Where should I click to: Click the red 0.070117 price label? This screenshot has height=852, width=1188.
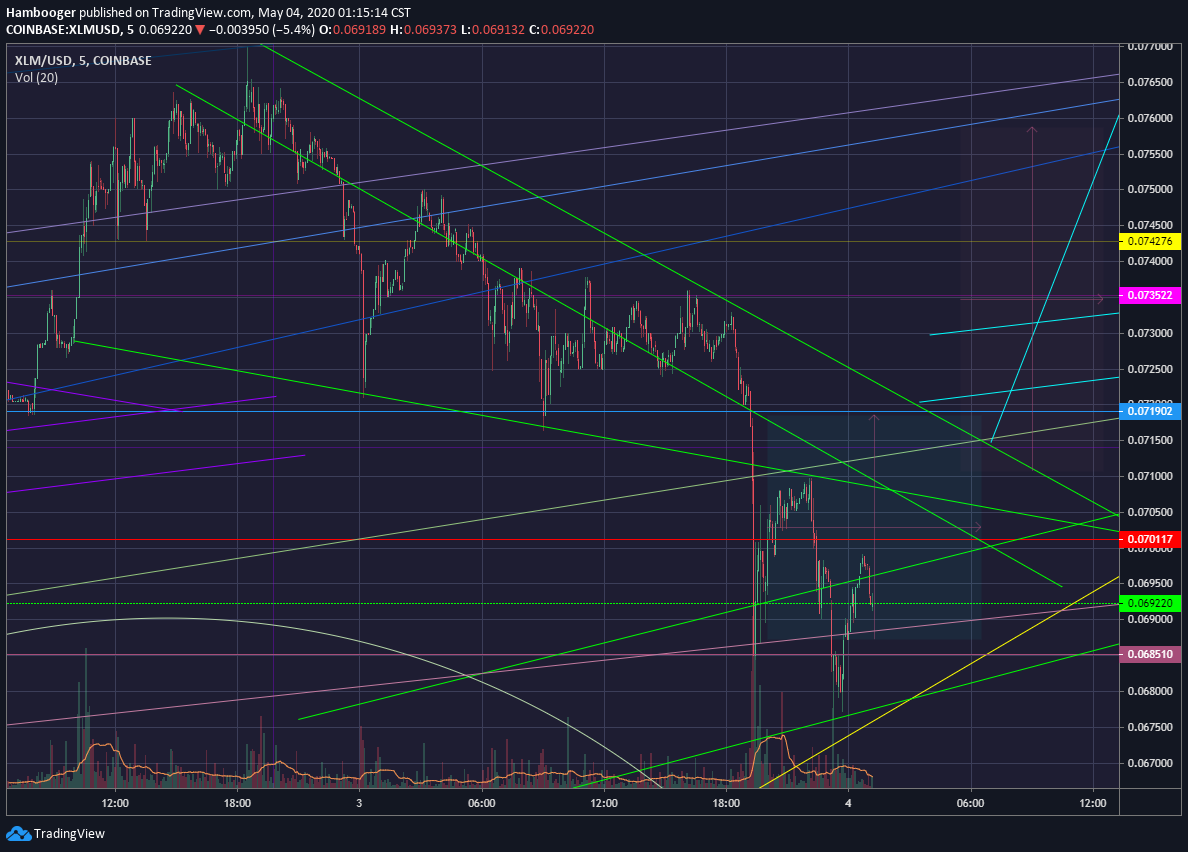1149,540
